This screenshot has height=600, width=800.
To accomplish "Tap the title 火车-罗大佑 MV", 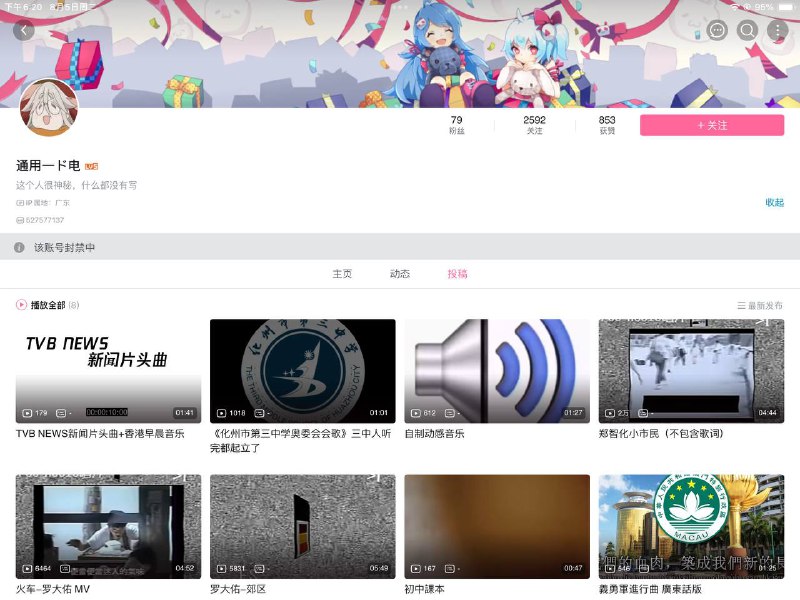I will coord(53,589).
